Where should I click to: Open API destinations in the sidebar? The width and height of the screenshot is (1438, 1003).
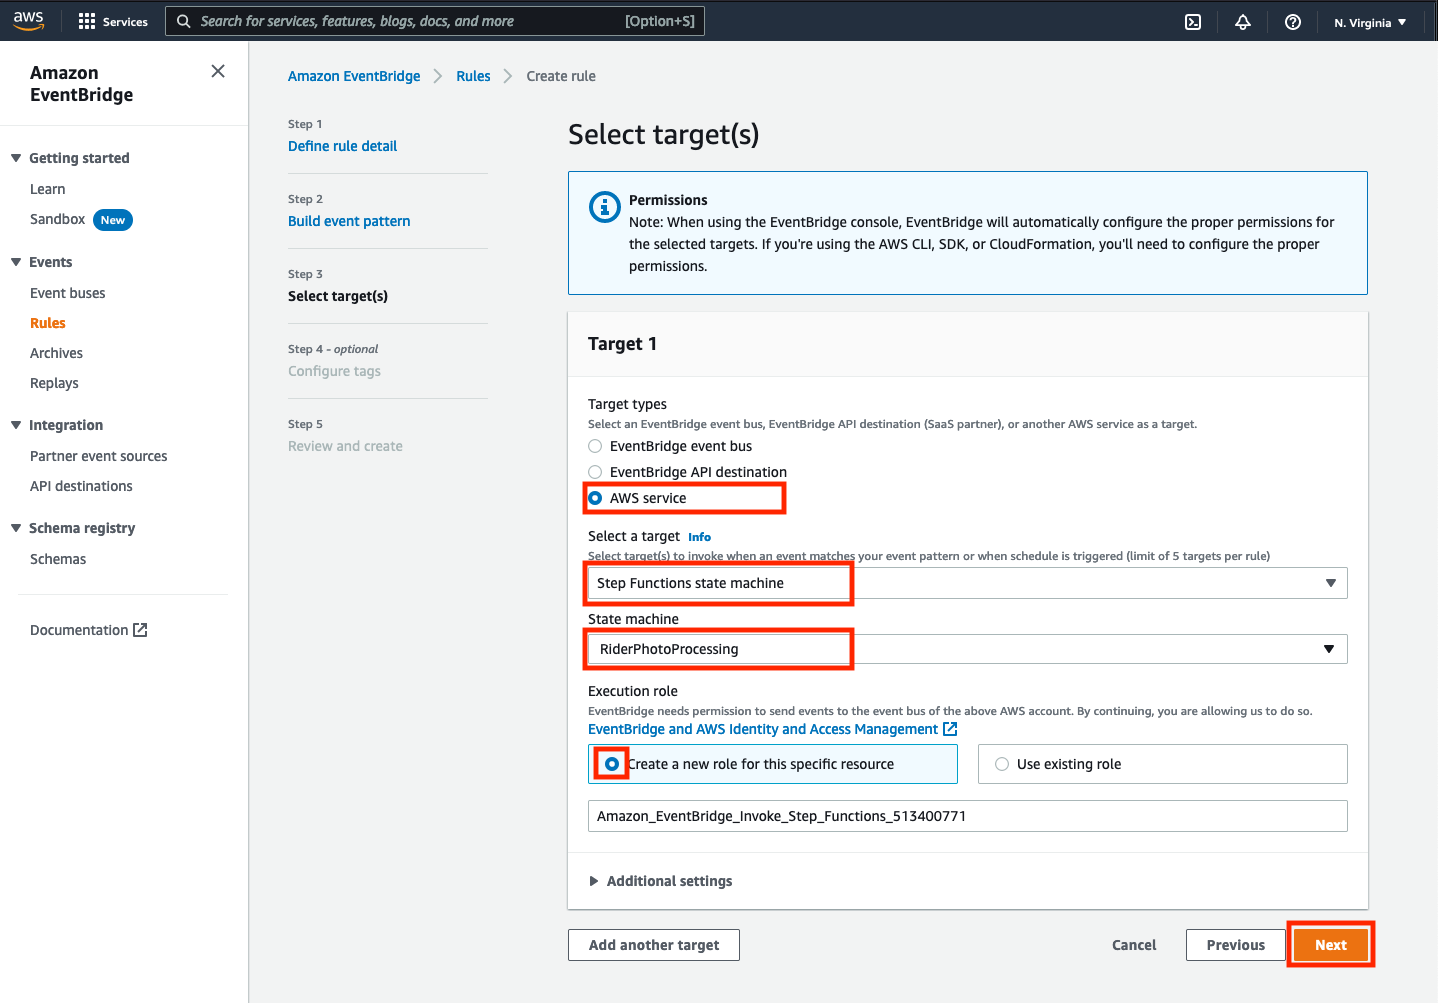(x=81, y=486)
